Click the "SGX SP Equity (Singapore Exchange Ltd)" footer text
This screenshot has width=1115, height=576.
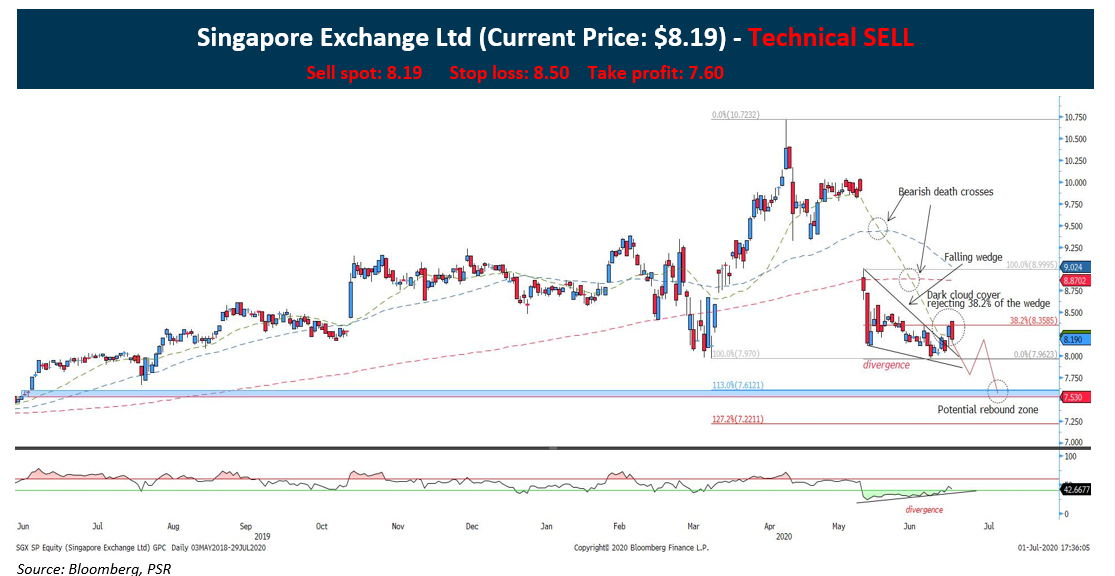84,548
